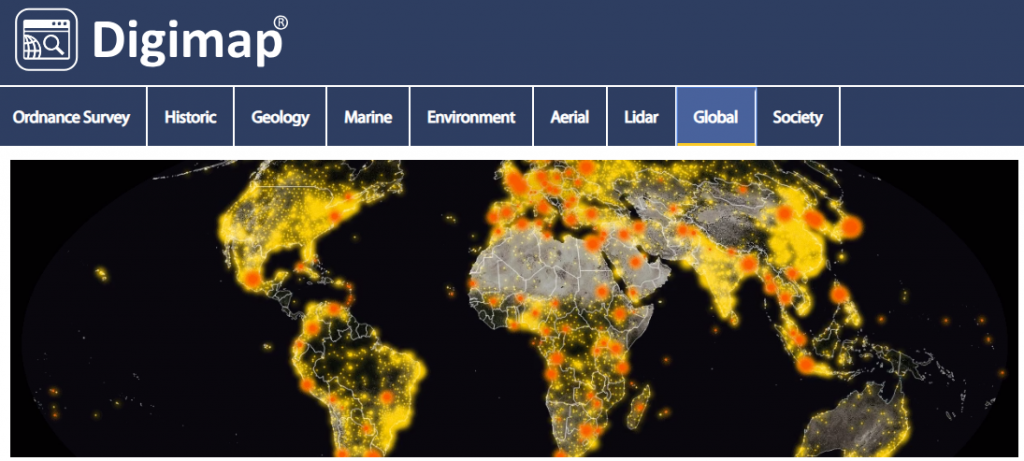This screenshot has width=1024, height=461.
Task: Click the Digimap title text
Action: point(187,40)
